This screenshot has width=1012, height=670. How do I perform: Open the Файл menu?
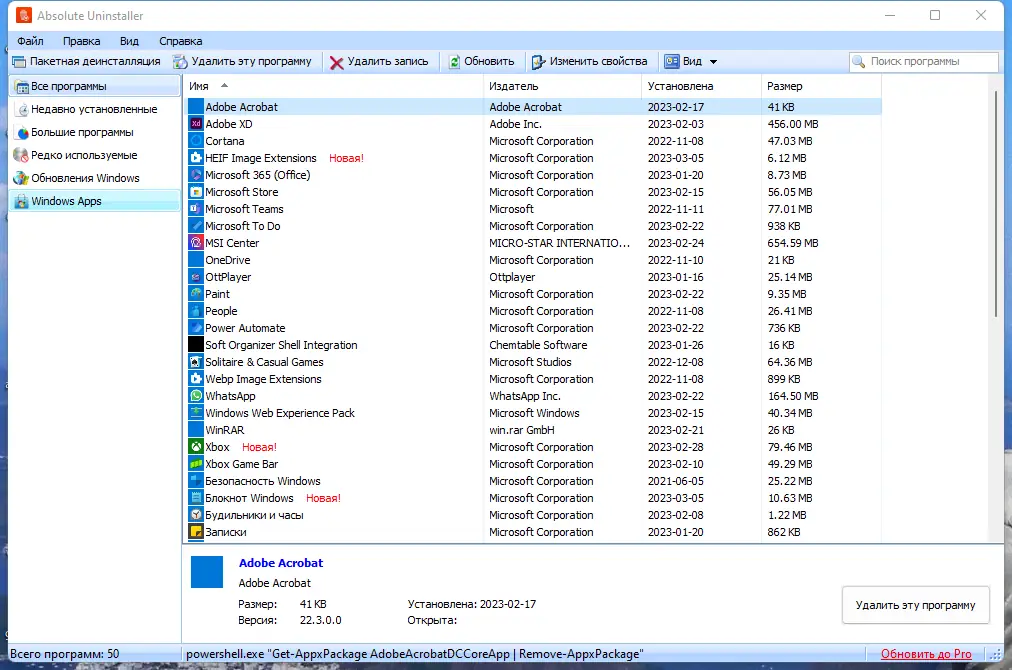pyautogui.click(x=30, y=41)
